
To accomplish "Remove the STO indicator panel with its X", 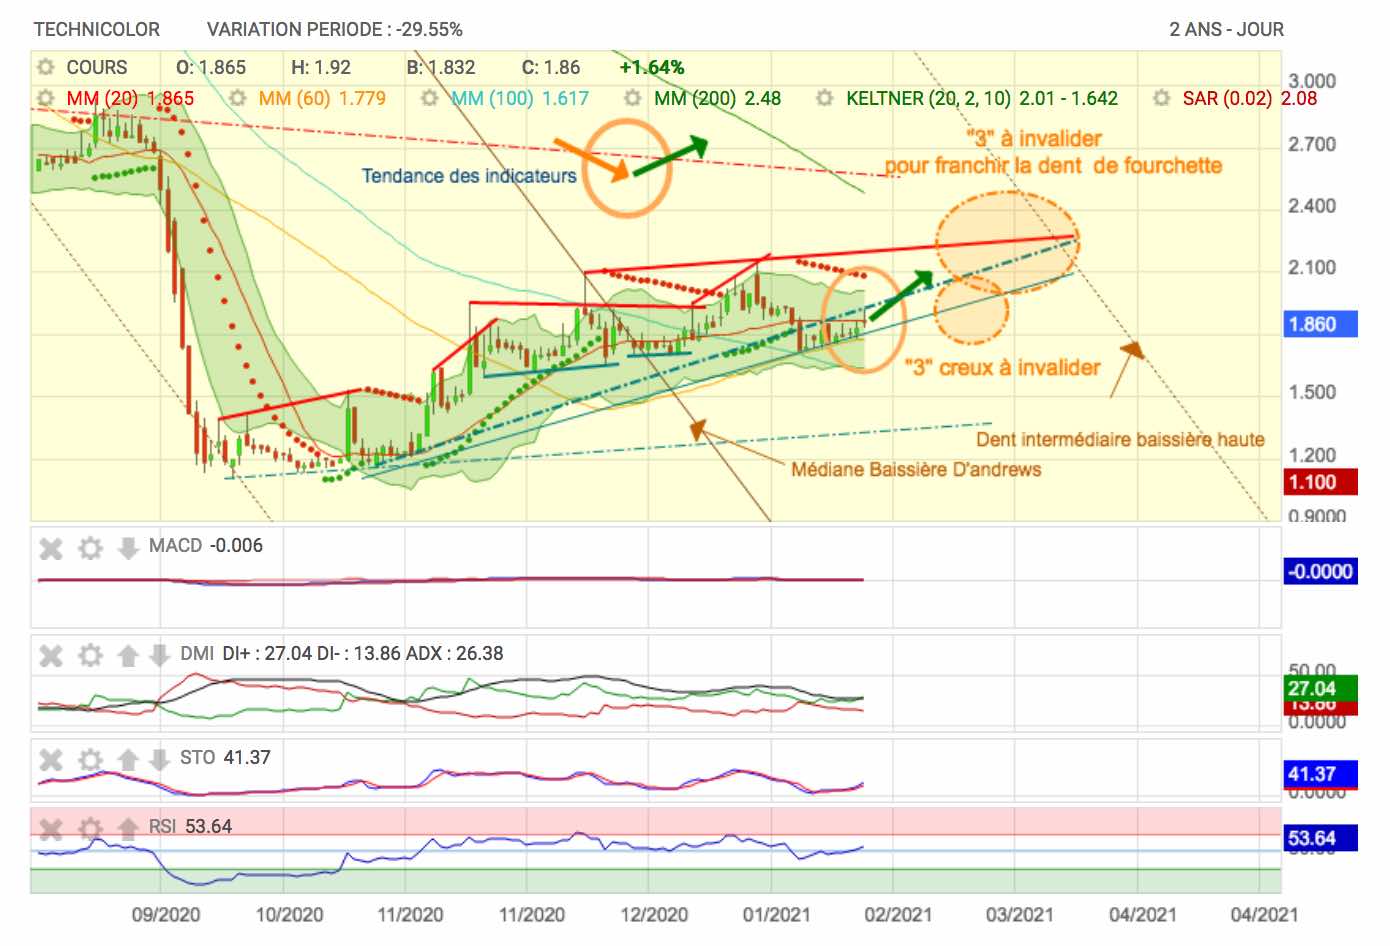I will point(51,760).
